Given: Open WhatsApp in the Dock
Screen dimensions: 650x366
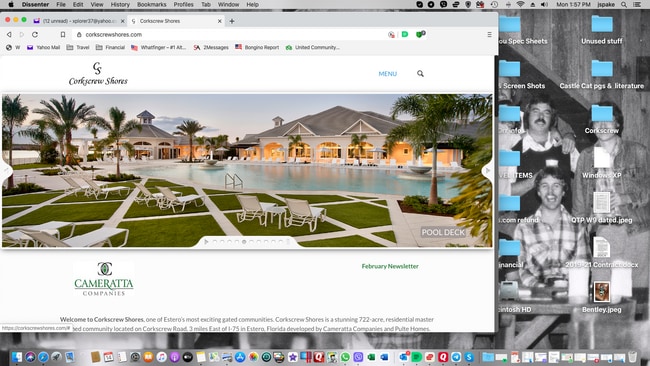Looking at the screenshot, I should (345, 357).
